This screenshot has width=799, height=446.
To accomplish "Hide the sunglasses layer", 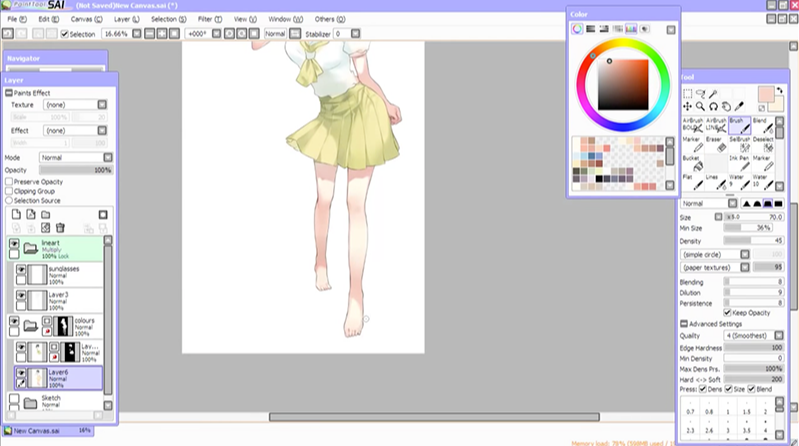I will point(20,270).
